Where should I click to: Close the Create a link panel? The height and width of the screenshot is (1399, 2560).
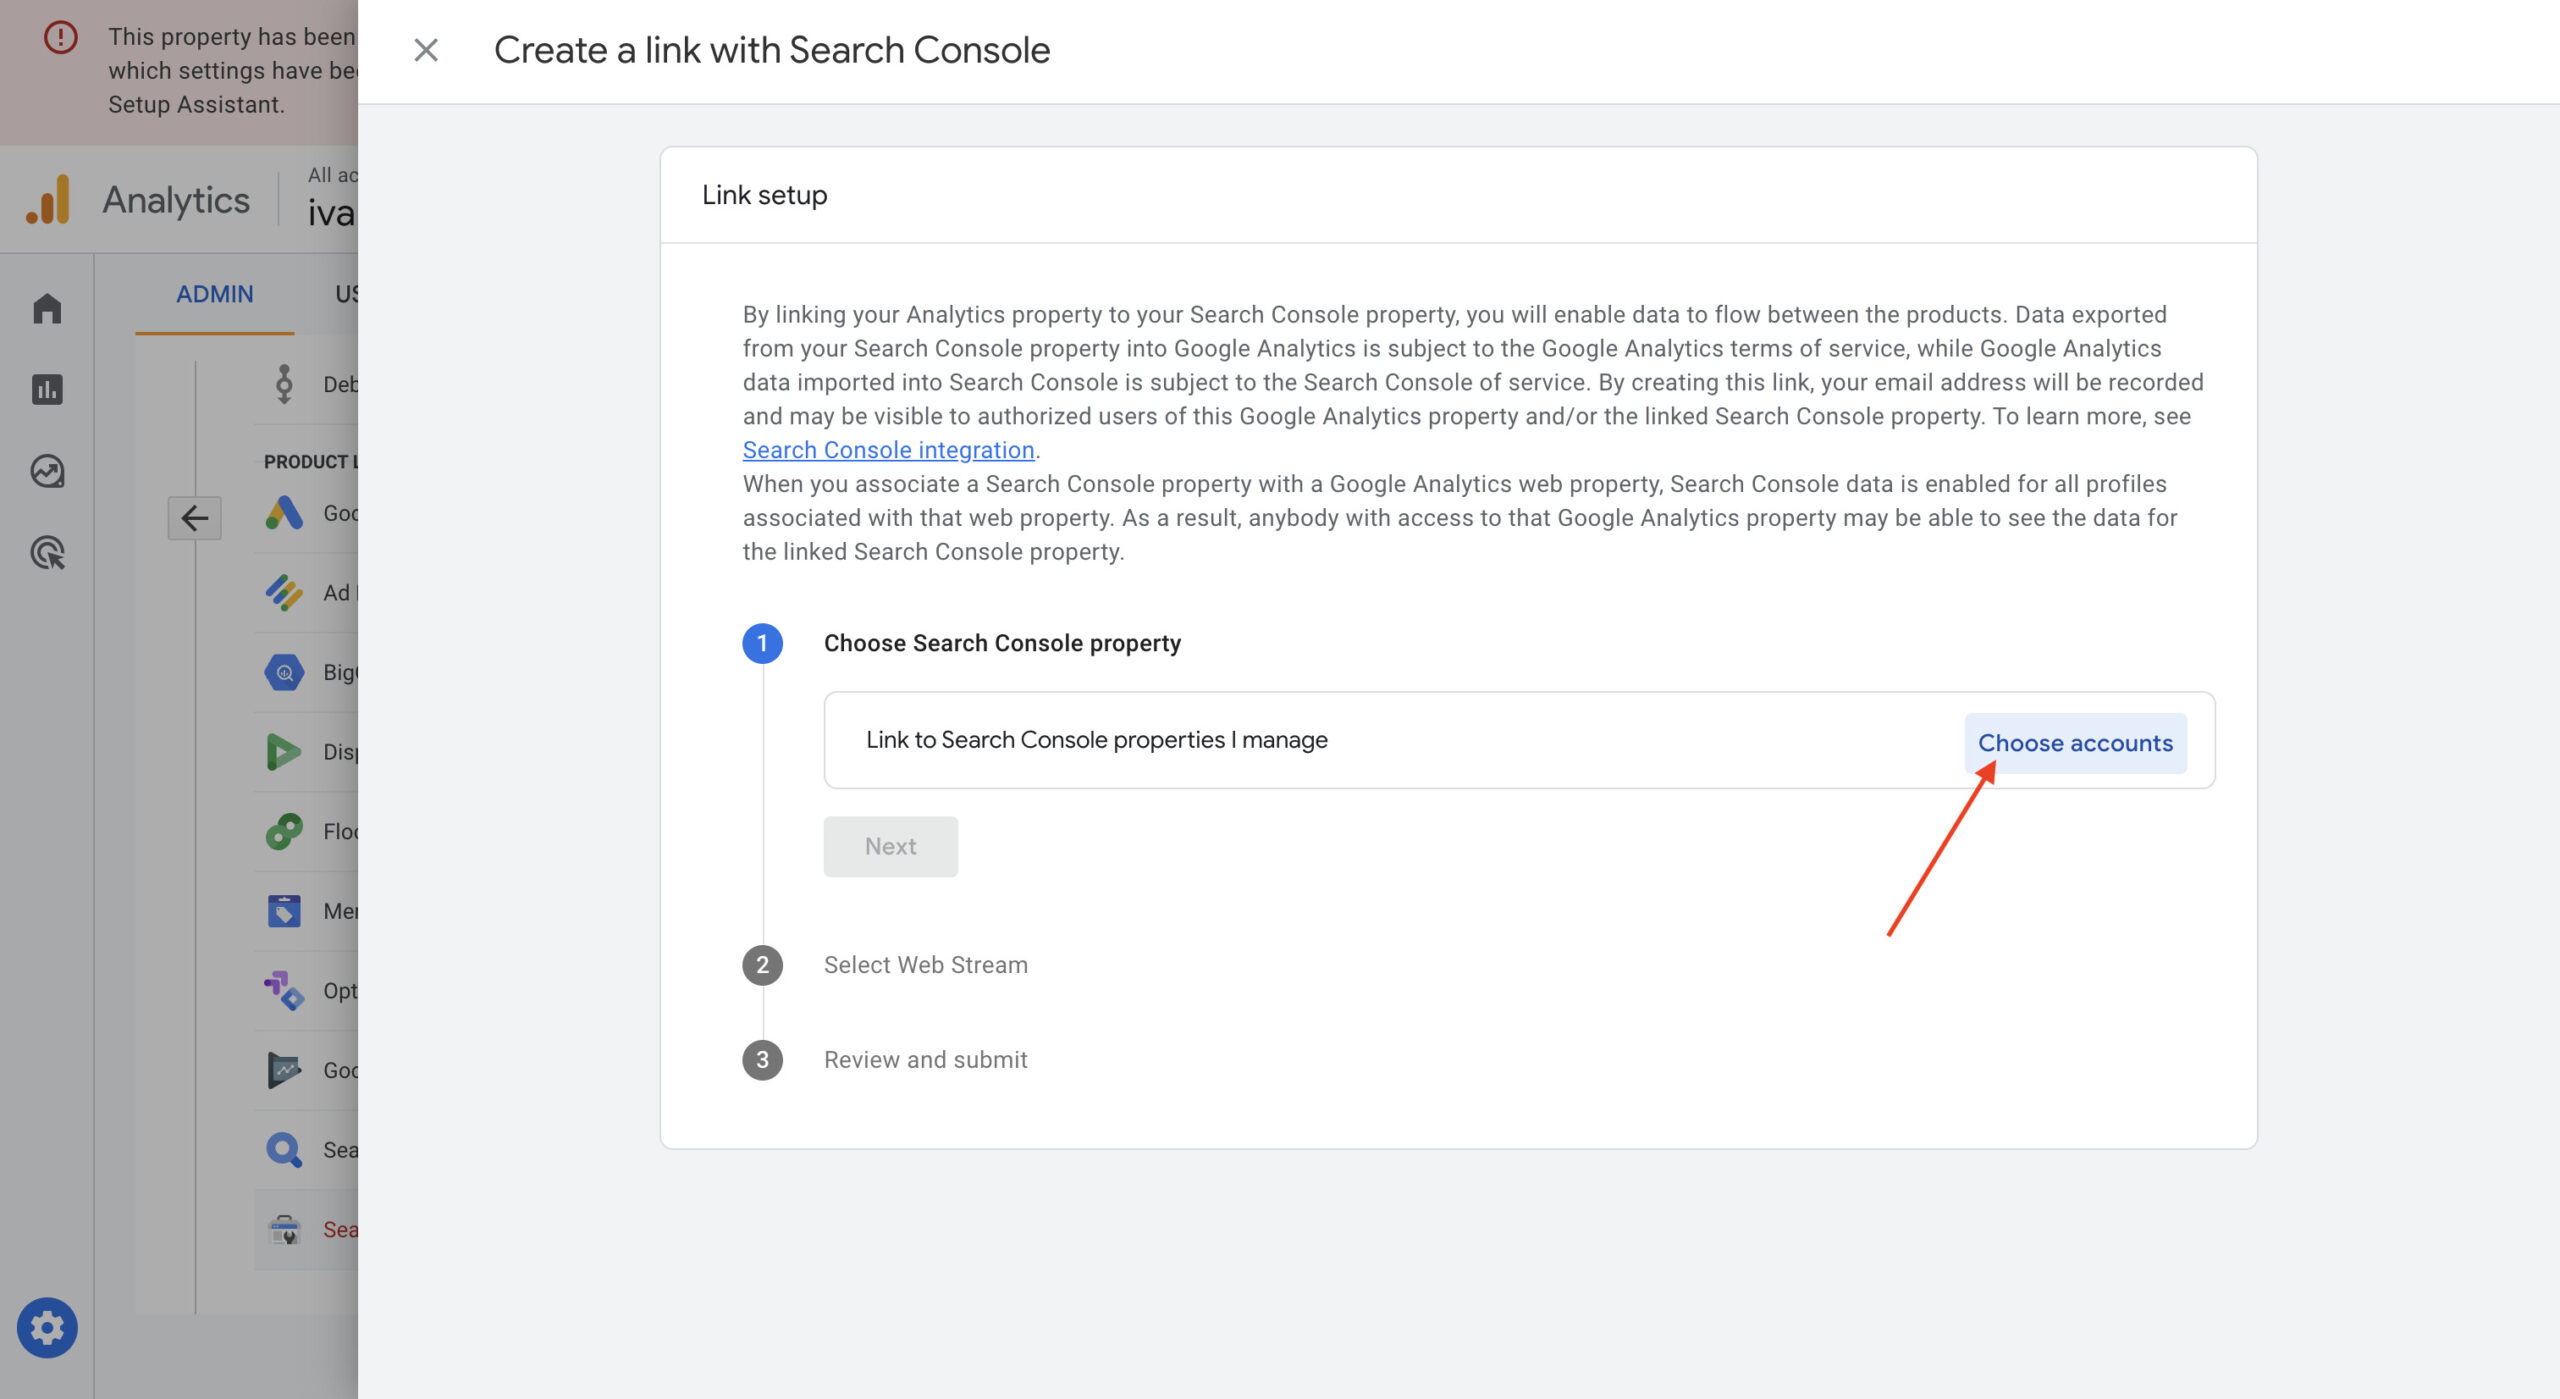pos(426,50)
